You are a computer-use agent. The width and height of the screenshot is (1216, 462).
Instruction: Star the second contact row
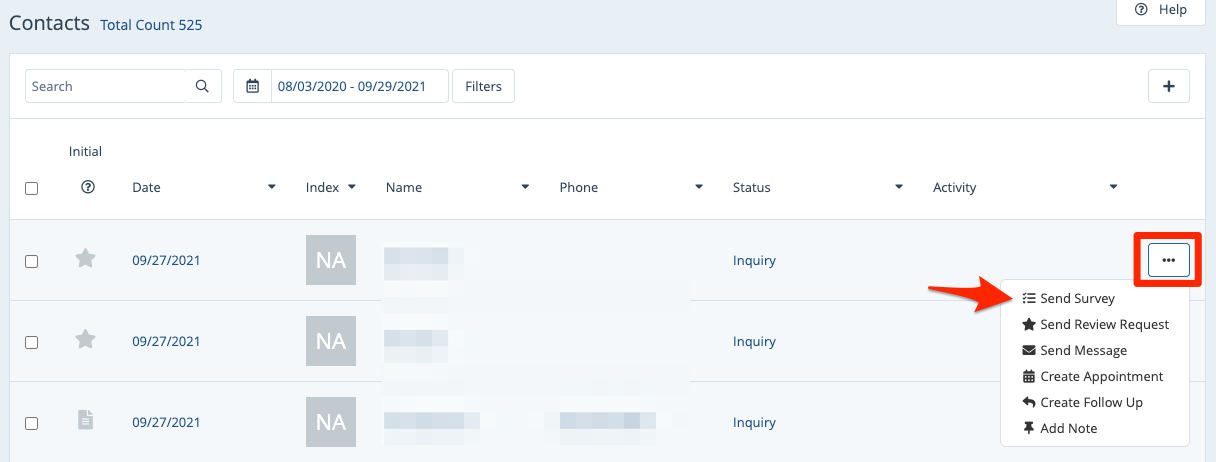click(86, 340)
